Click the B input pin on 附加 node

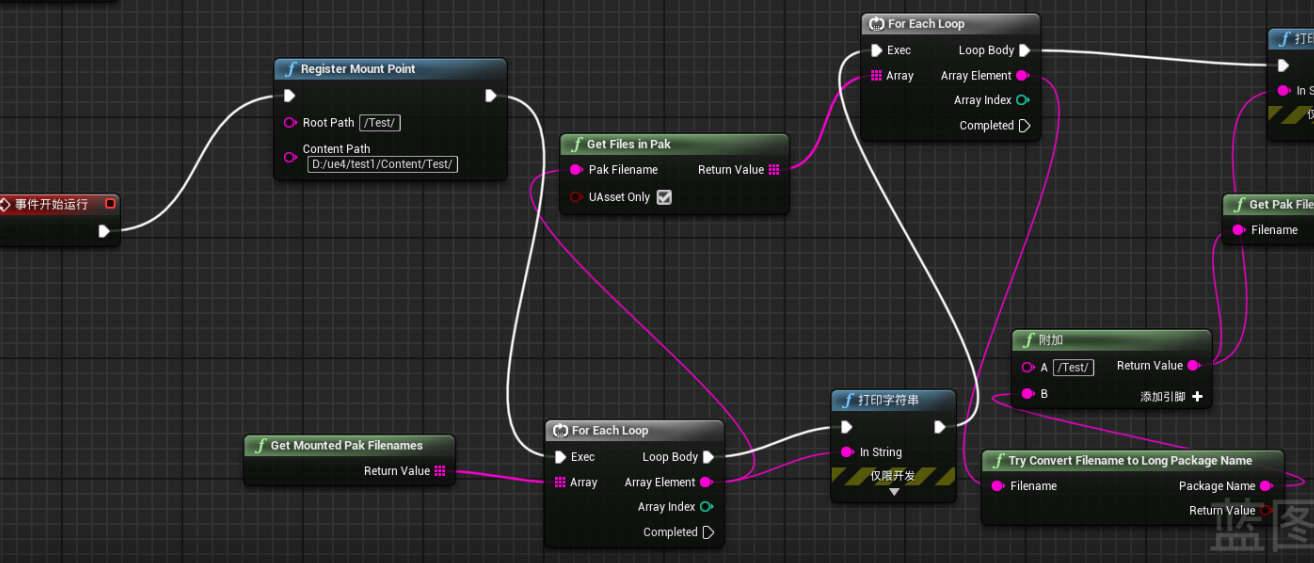tap(1027, 394)
